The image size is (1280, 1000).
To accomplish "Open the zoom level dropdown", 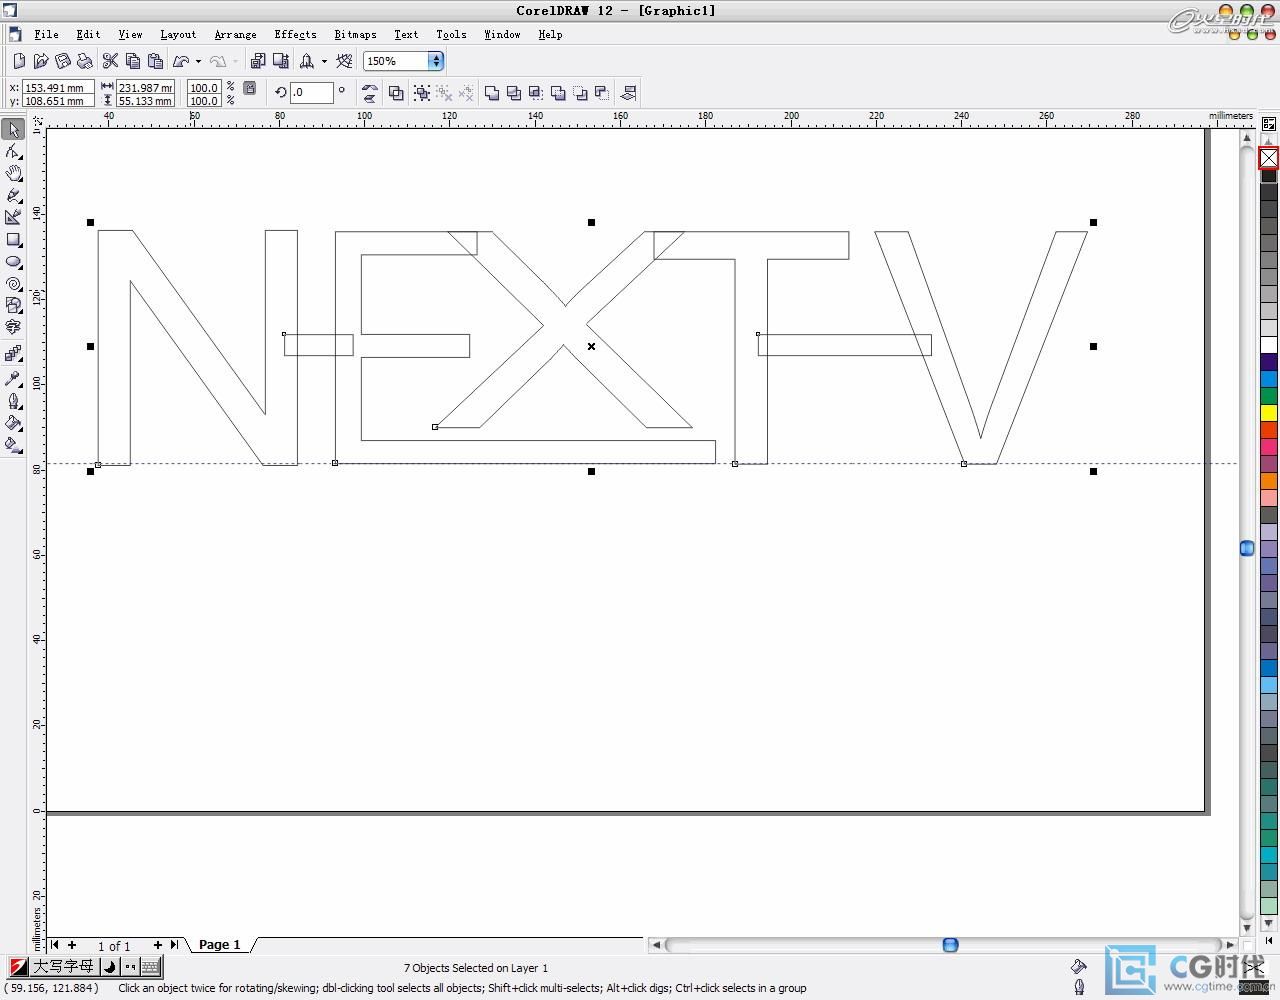I will (x=436, y=61).
